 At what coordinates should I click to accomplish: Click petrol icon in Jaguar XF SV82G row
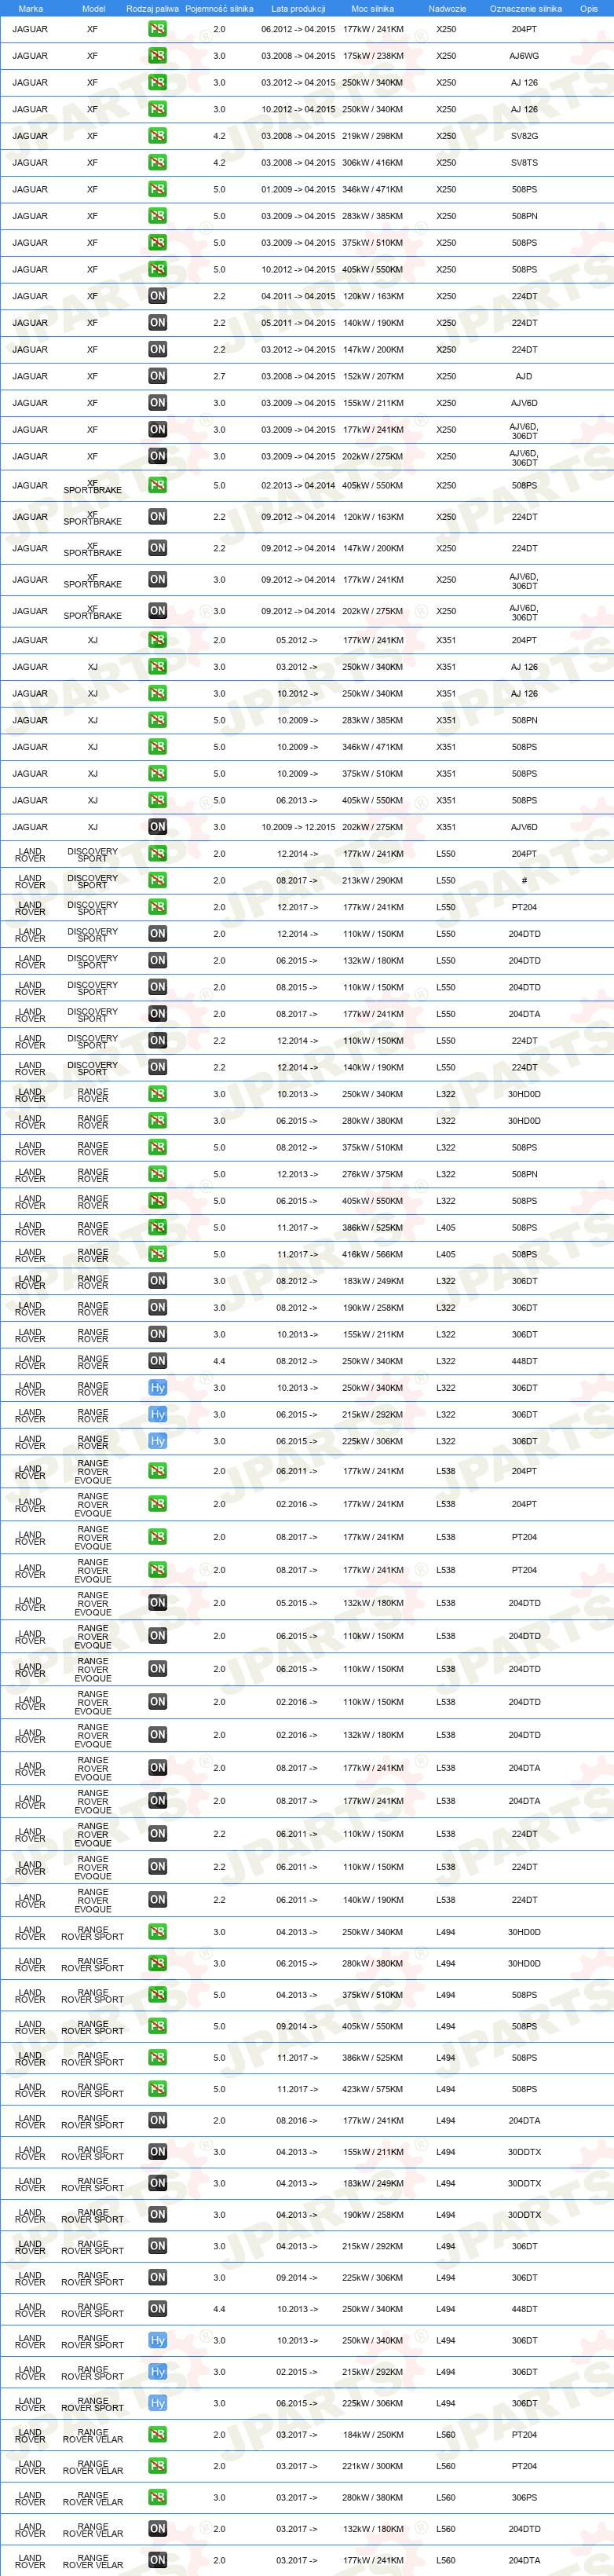point(157,136)
